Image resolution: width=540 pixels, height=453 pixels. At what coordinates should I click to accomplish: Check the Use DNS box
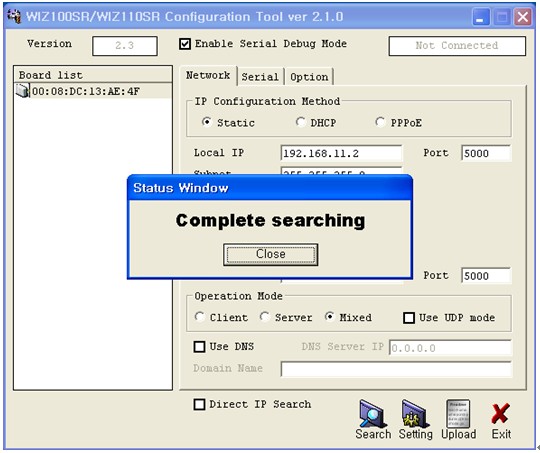point(199,347)
